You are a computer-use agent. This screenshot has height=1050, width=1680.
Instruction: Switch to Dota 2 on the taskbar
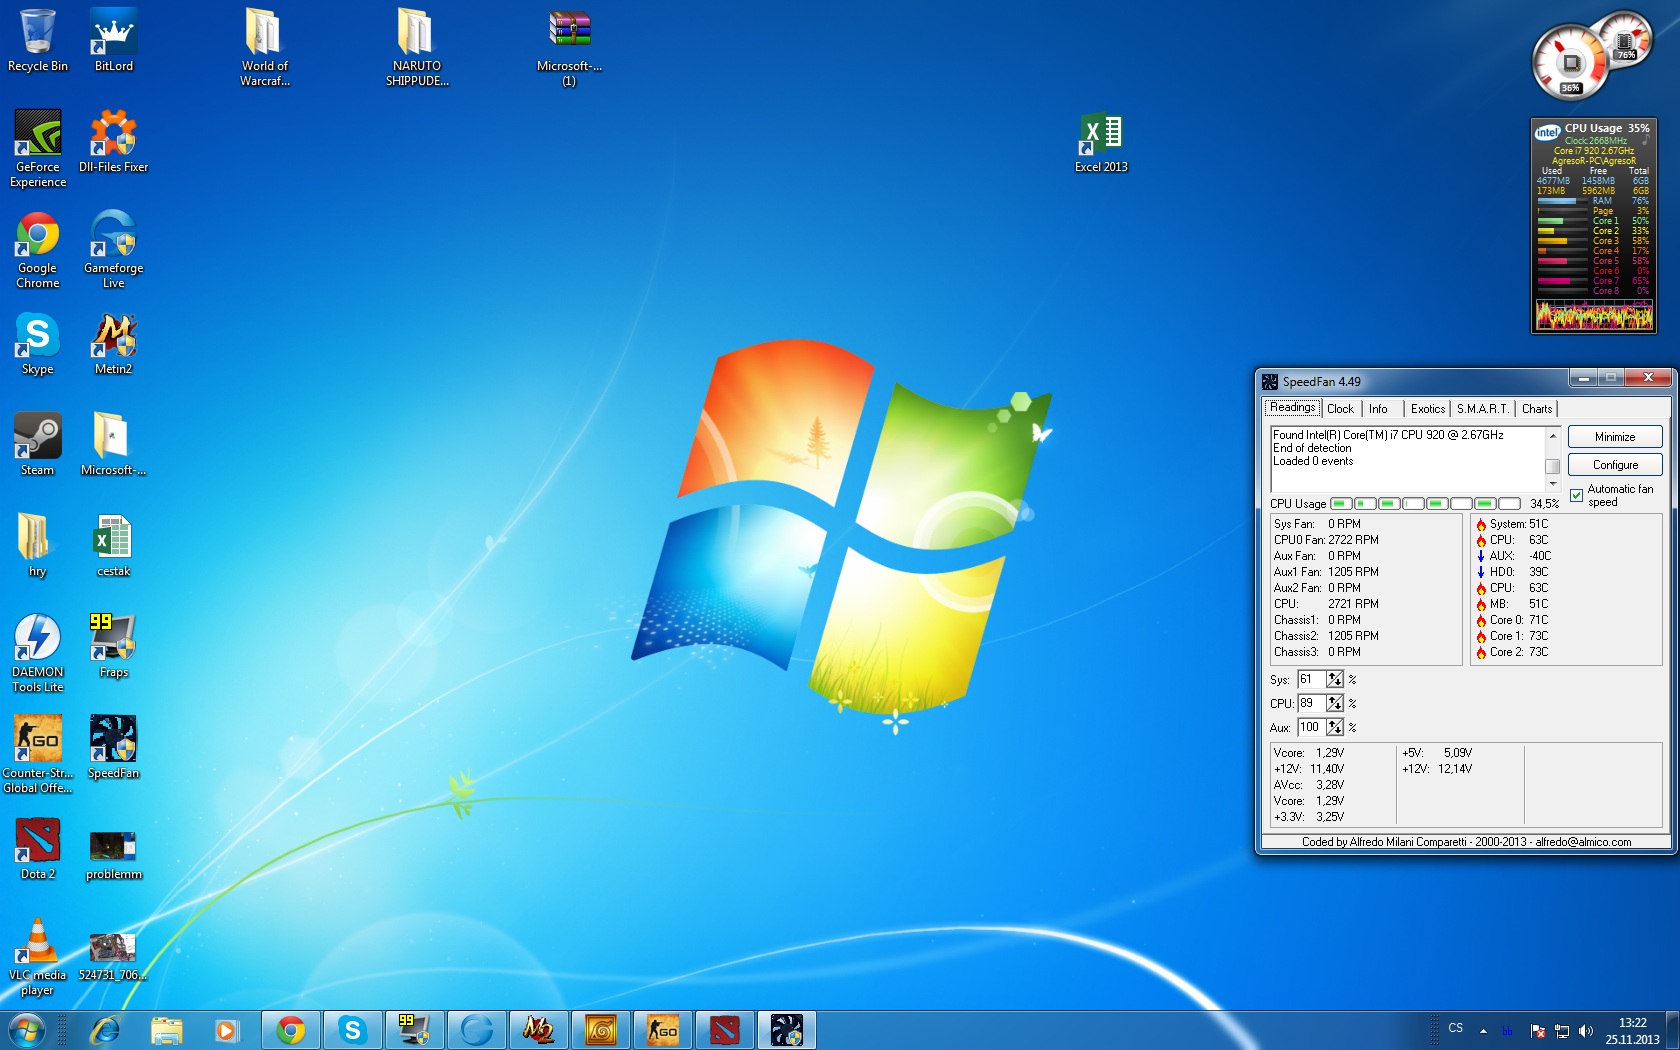point(725,1030)
